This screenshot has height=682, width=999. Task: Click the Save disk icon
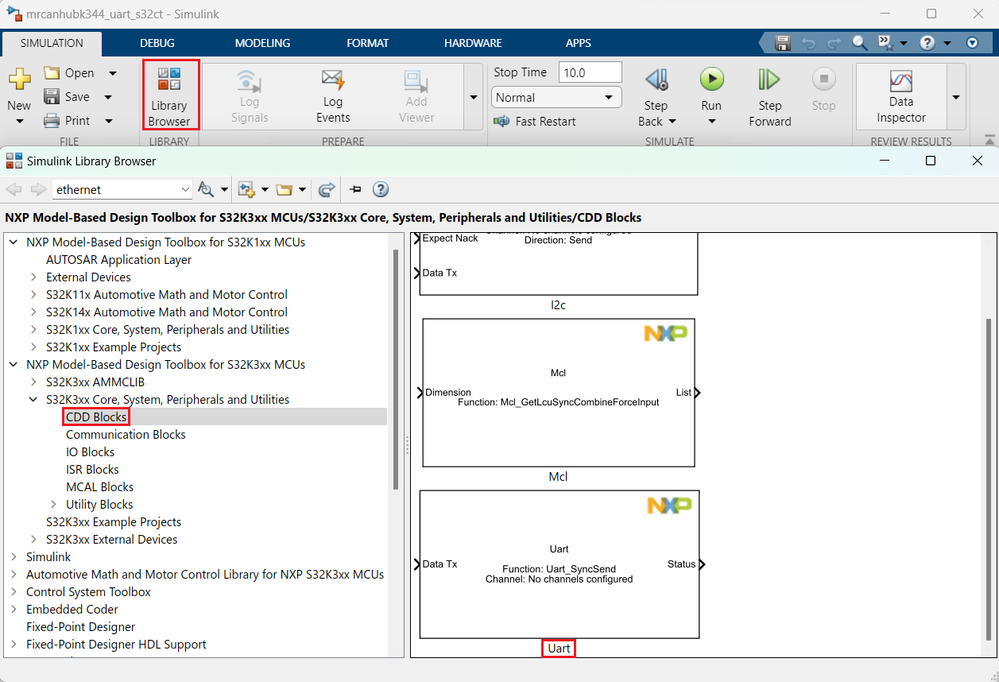(x=52, y=96)
